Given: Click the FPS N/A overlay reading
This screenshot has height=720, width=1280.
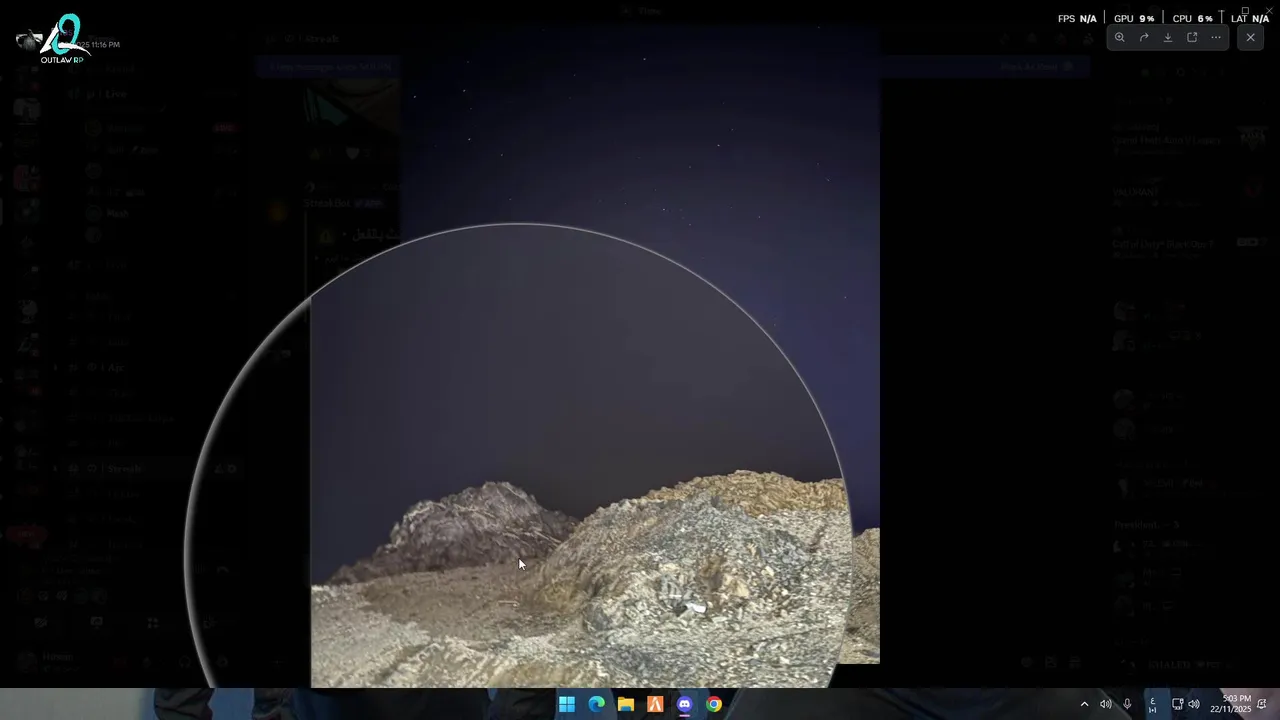Looking at the screenshot, I should point(1077,19).
